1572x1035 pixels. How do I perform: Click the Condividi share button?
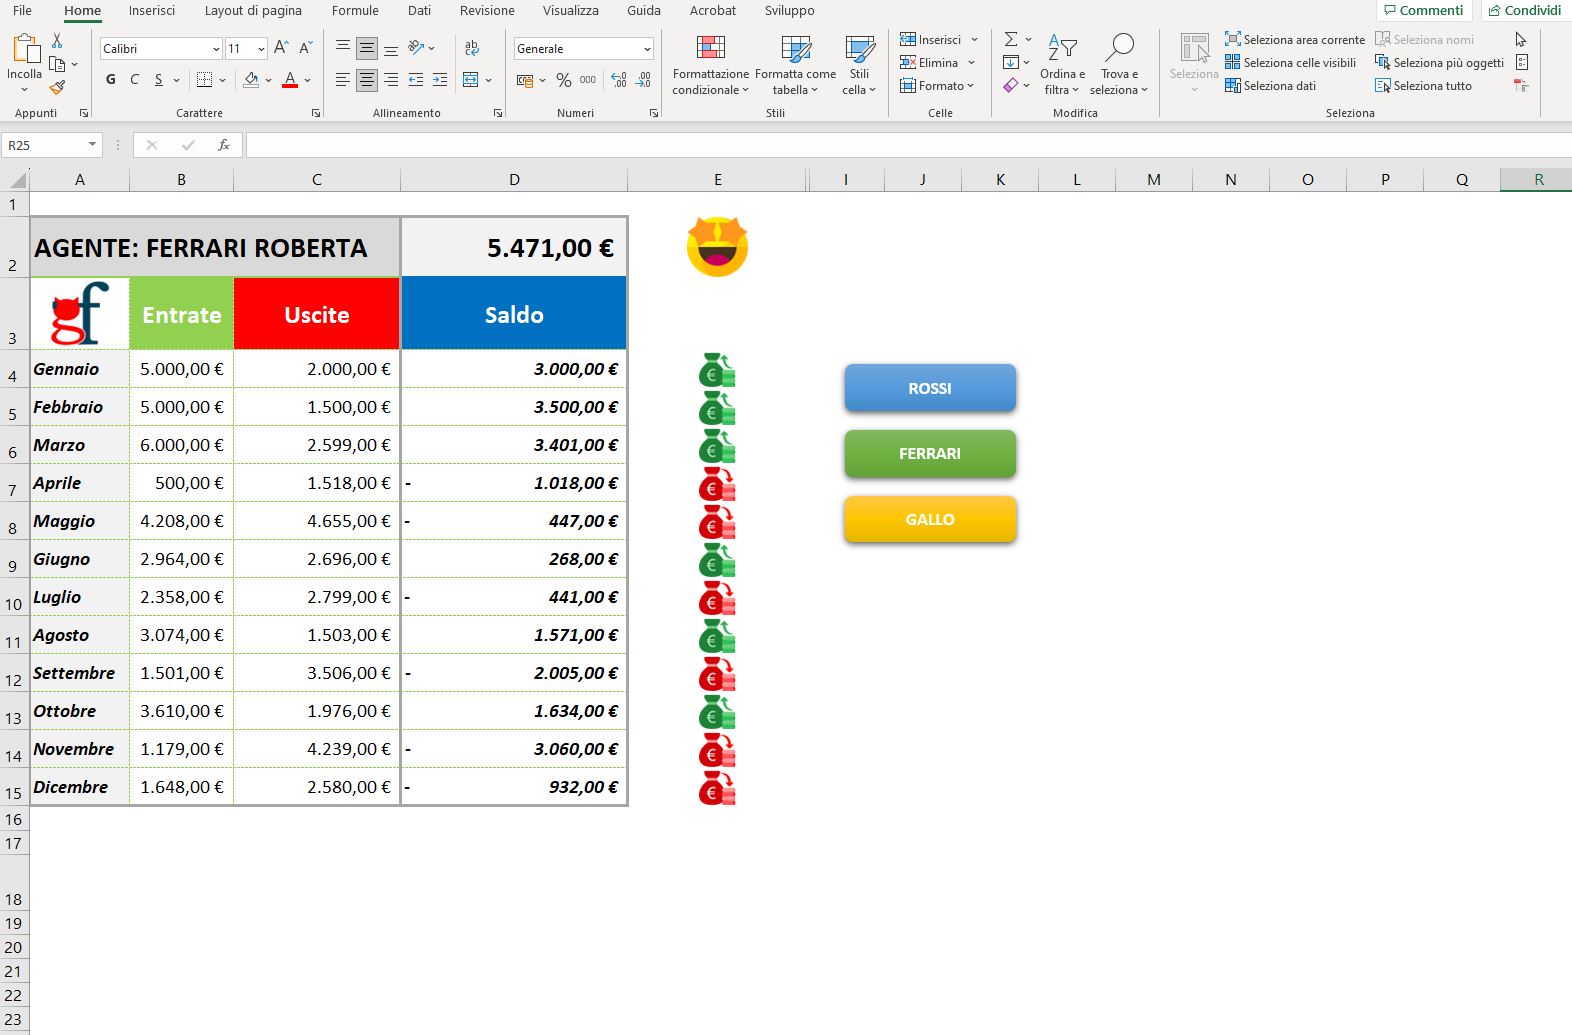click(1525, 10)
